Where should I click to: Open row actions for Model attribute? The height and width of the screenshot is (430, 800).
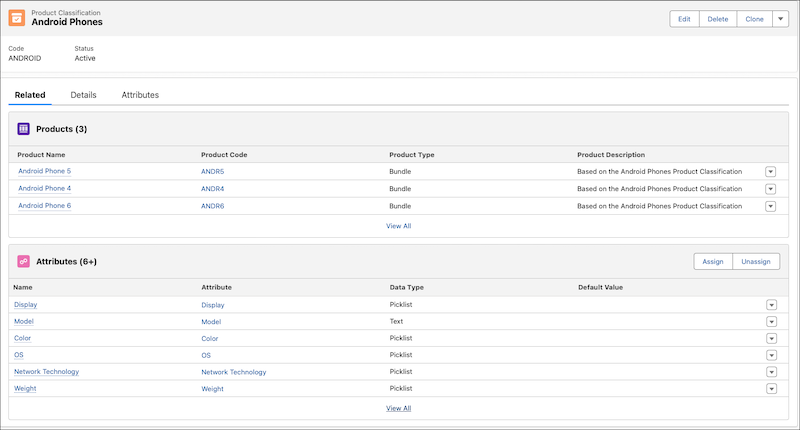pyautogui.click(x=771, y=322)
